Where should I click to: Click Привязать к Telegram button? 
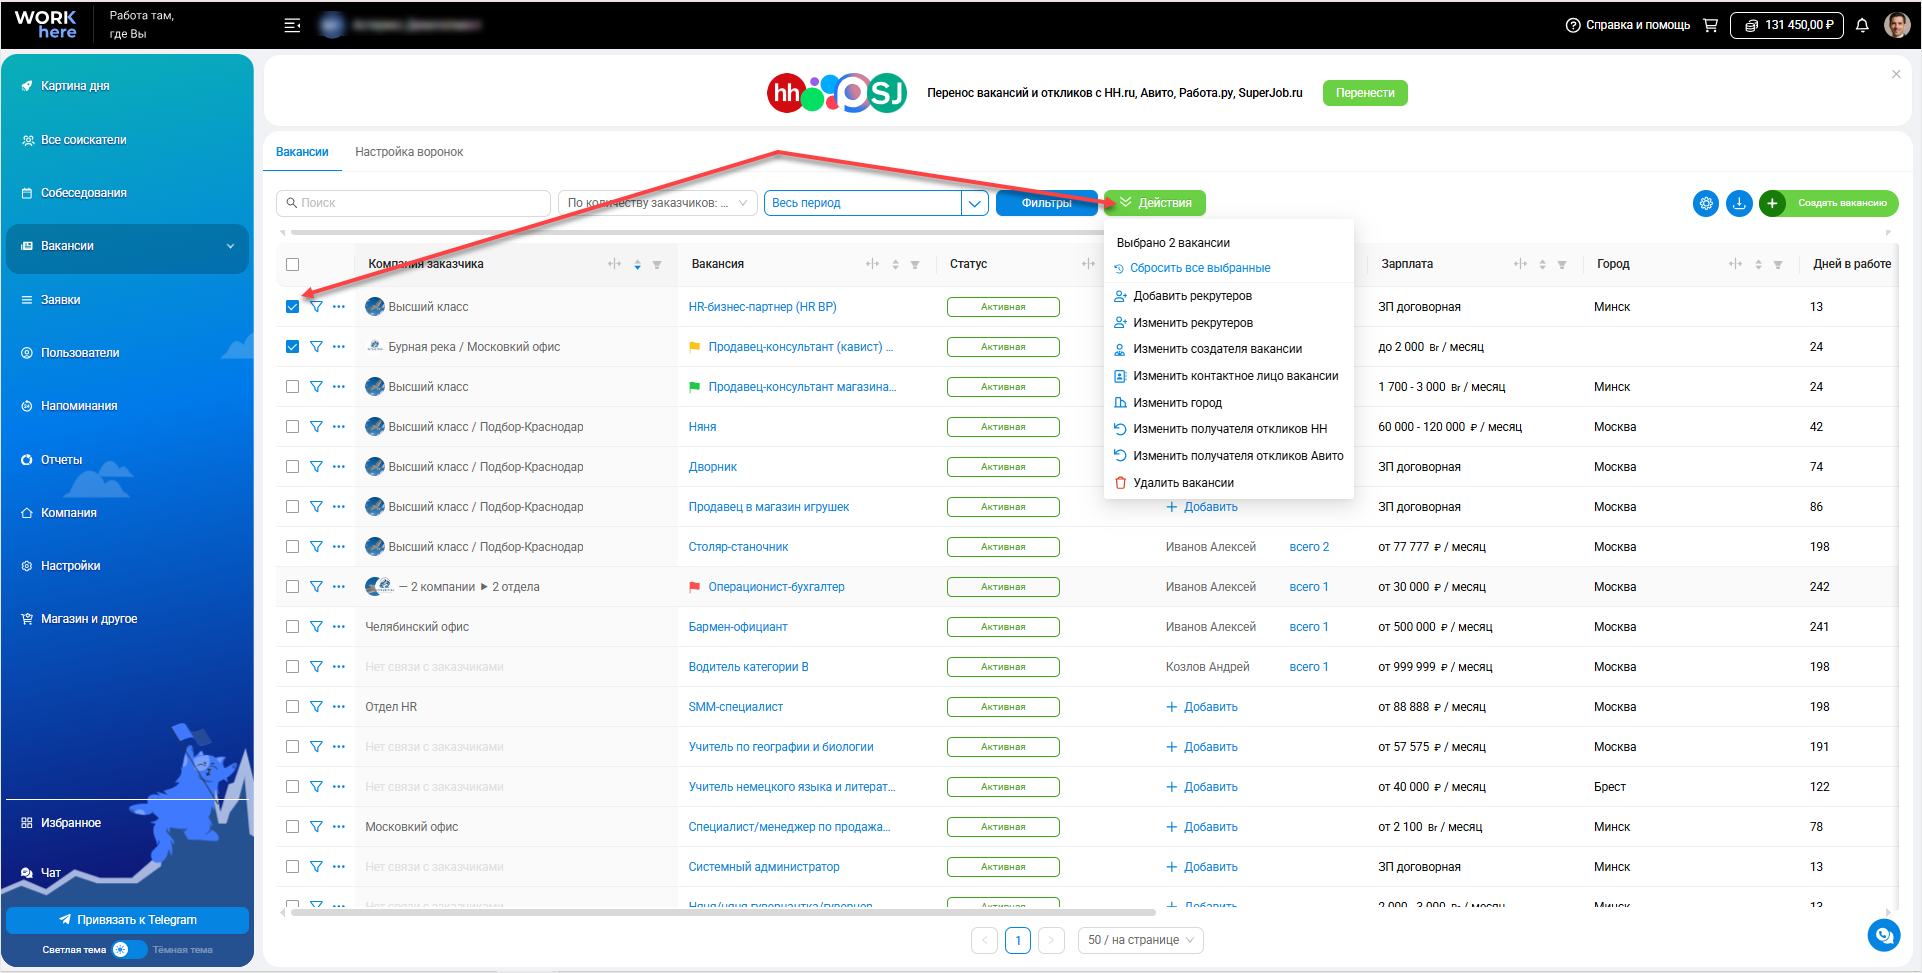pos(127,920)
